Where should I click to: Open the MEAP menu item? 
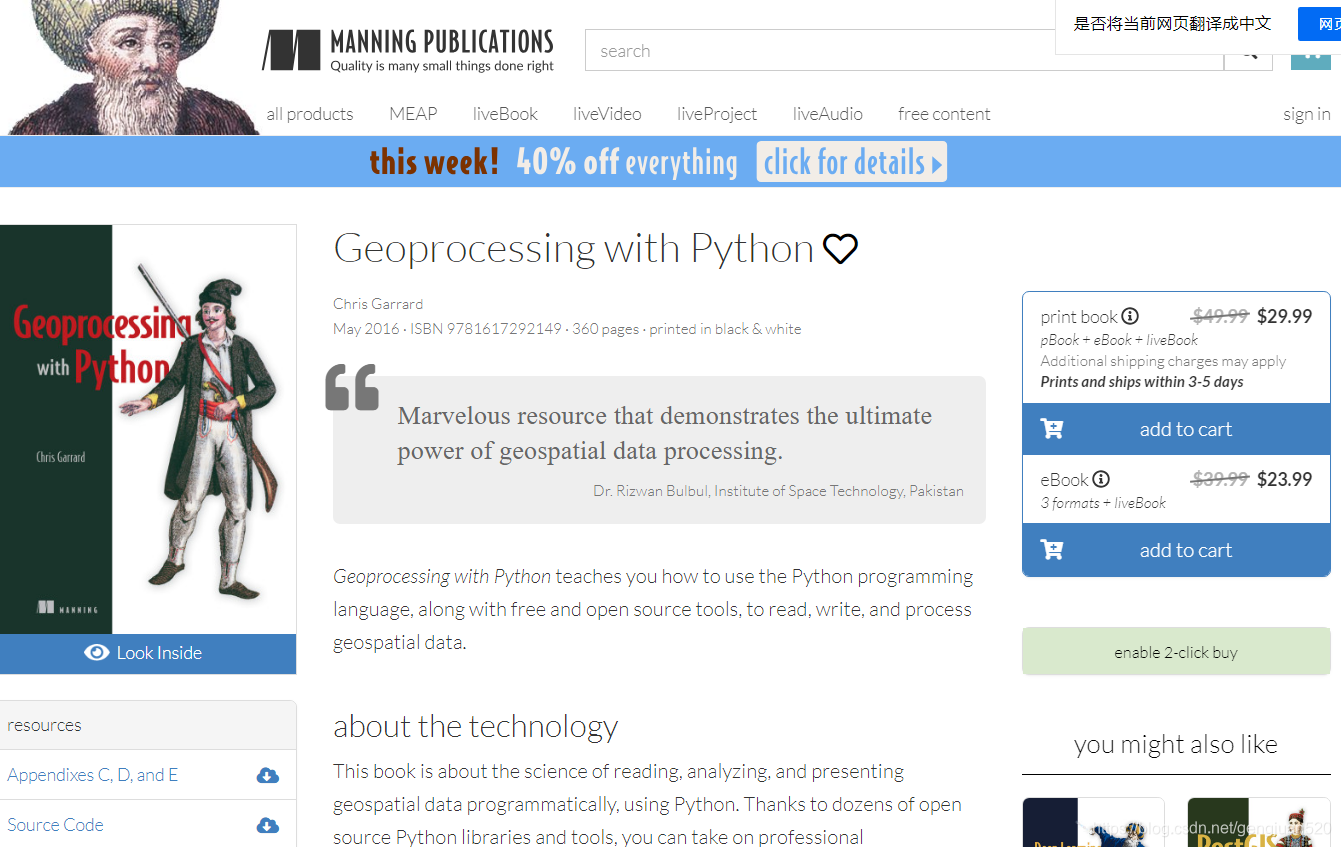tap(413, 114)
